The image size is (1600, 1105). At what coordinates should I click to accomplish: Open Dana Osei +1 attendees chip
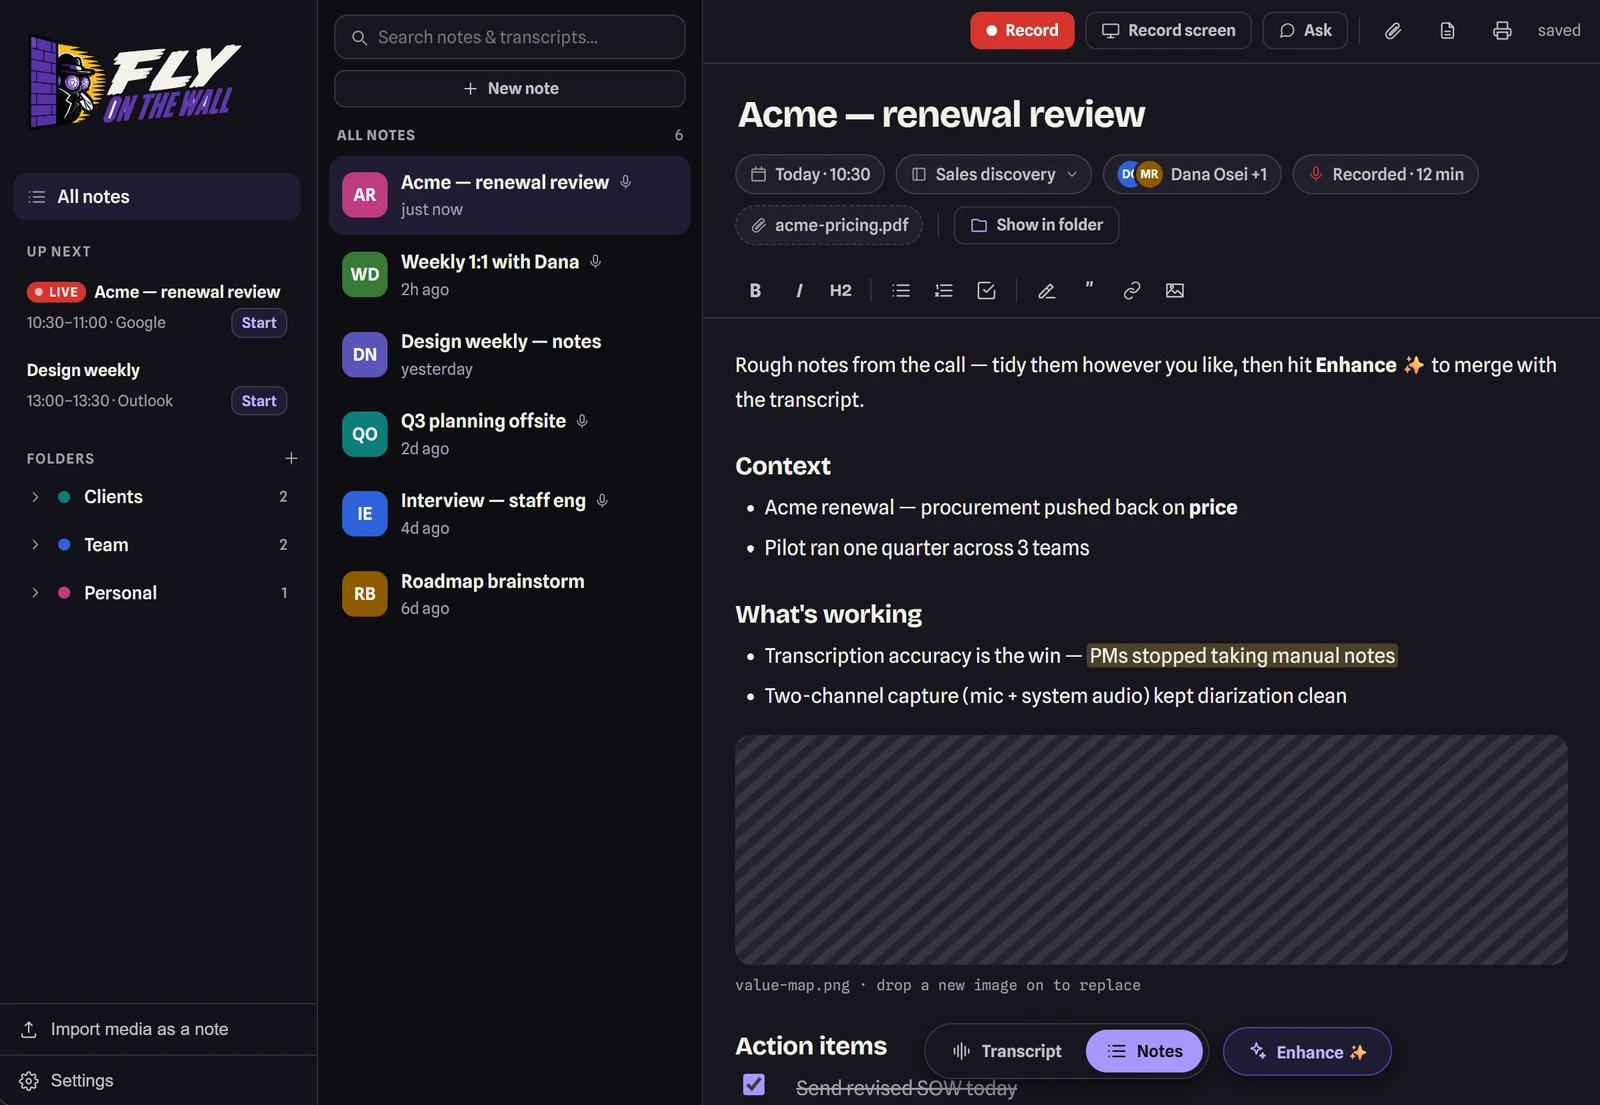[x=1192, y=174]
